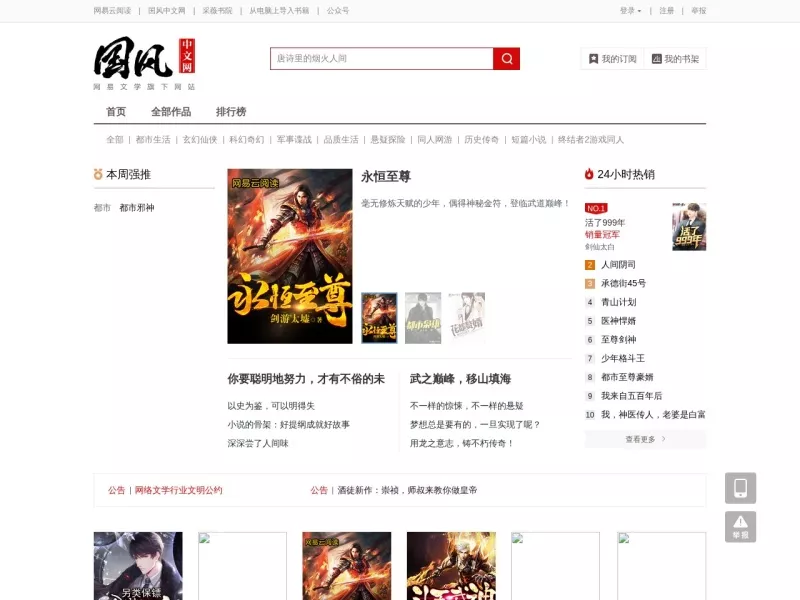Viewport: 800px width, 600px height.
Task: Open bottom fiery warrior book cover at far right
Action: (451, 566)
